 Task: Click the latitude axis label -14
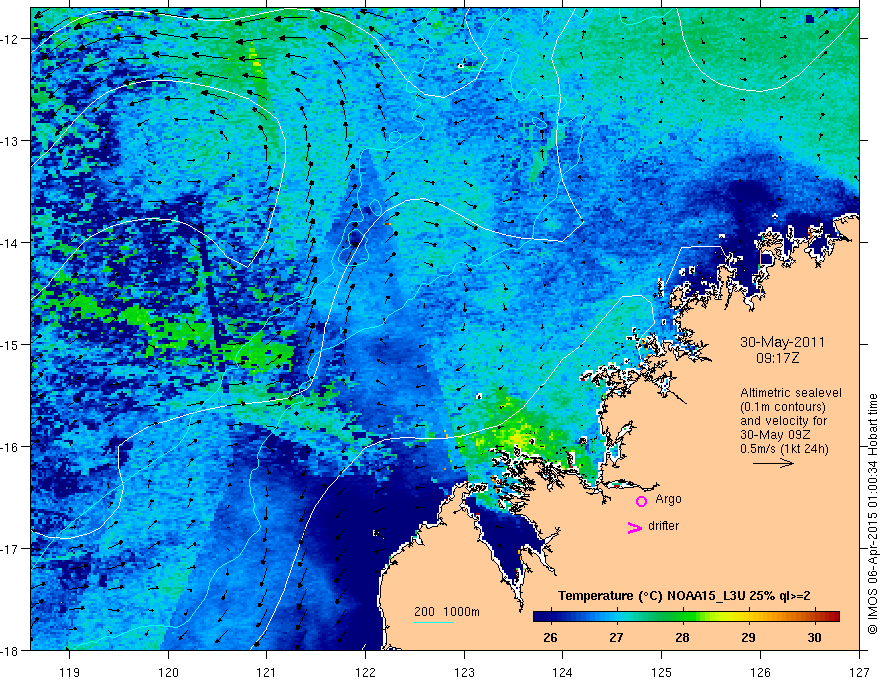(x=10, y=243)
